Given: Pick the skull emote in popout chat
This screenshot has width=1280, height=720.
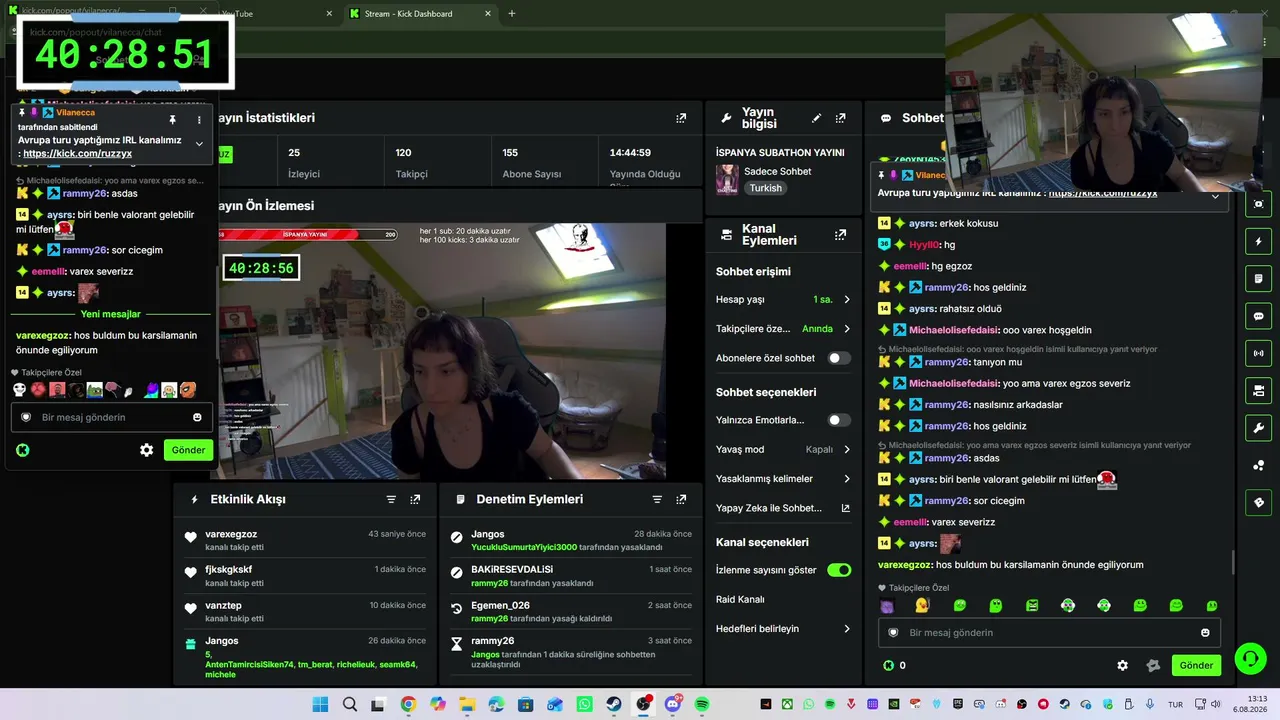Looking at the screenshot, I should click(20, 390).
